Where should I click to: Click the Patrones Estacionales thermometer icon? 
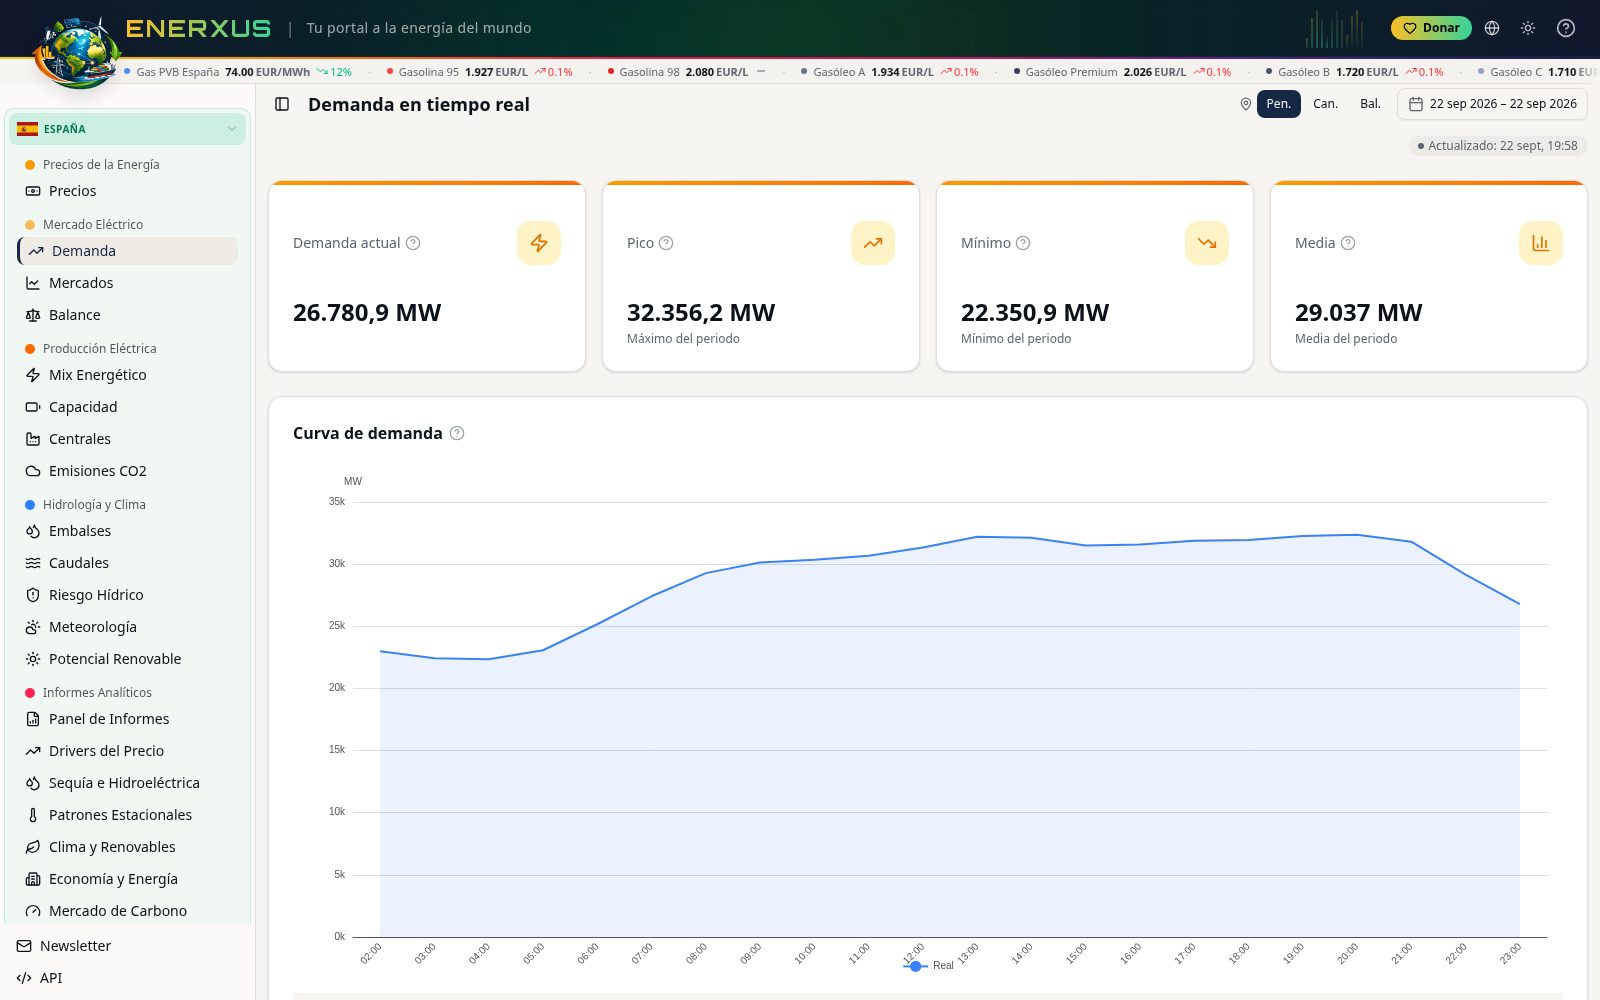(x=33, y=815)
